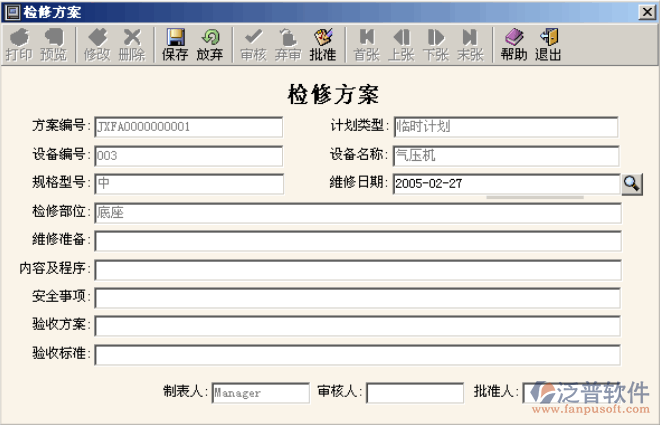The image size is (660, 425).
Task: Click the 维修日期: label
Action: point(359,182)
